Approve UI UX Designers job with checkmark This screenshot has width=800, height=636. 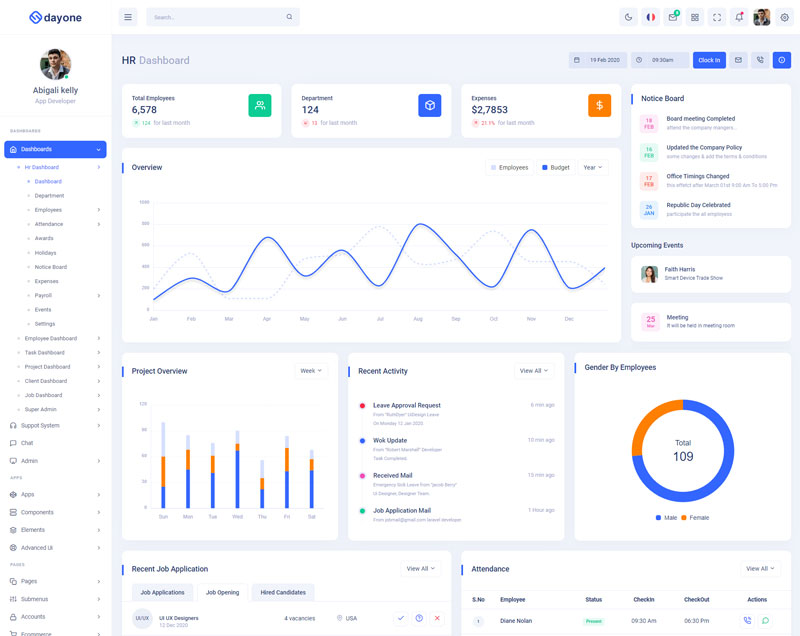pyautogui.click(x=401, y=618)
